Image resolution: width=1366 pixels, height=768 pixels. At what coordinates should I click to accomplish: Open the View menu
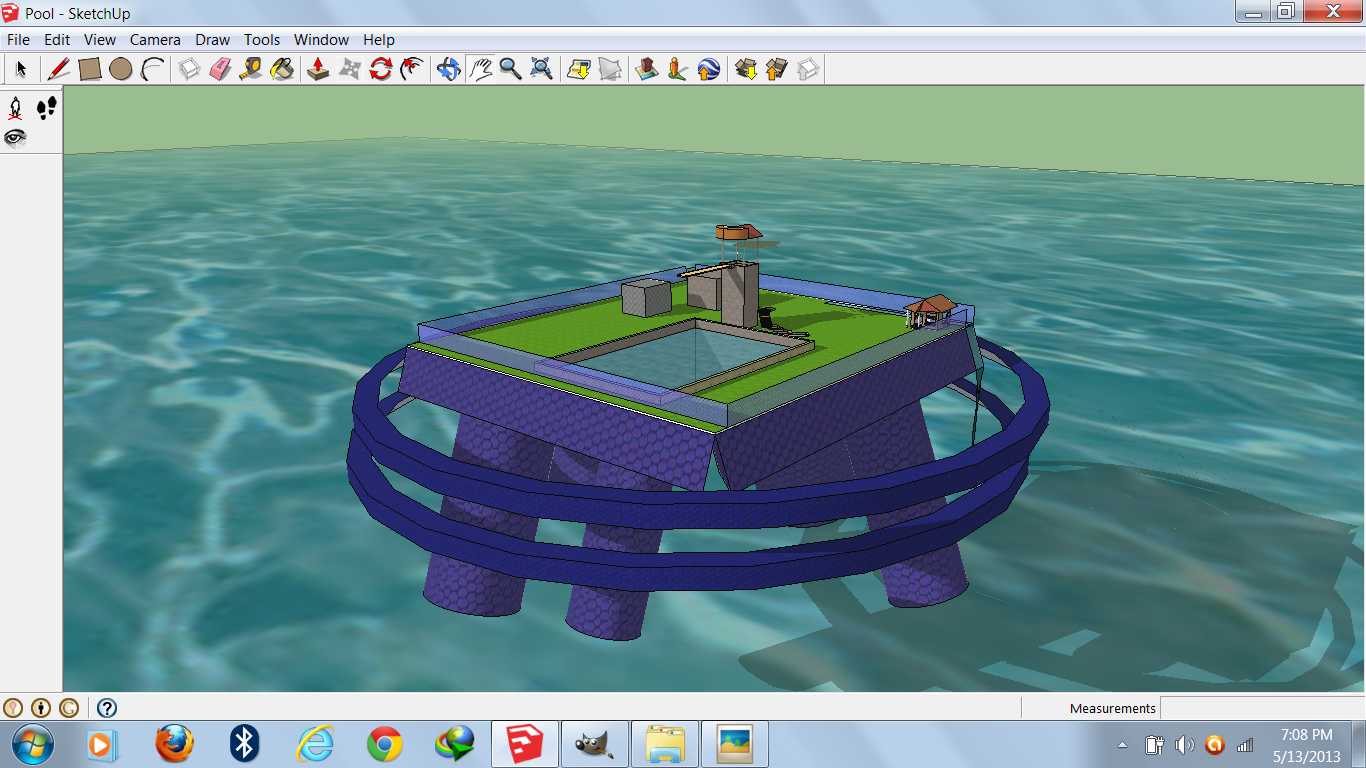coord(100,40)
